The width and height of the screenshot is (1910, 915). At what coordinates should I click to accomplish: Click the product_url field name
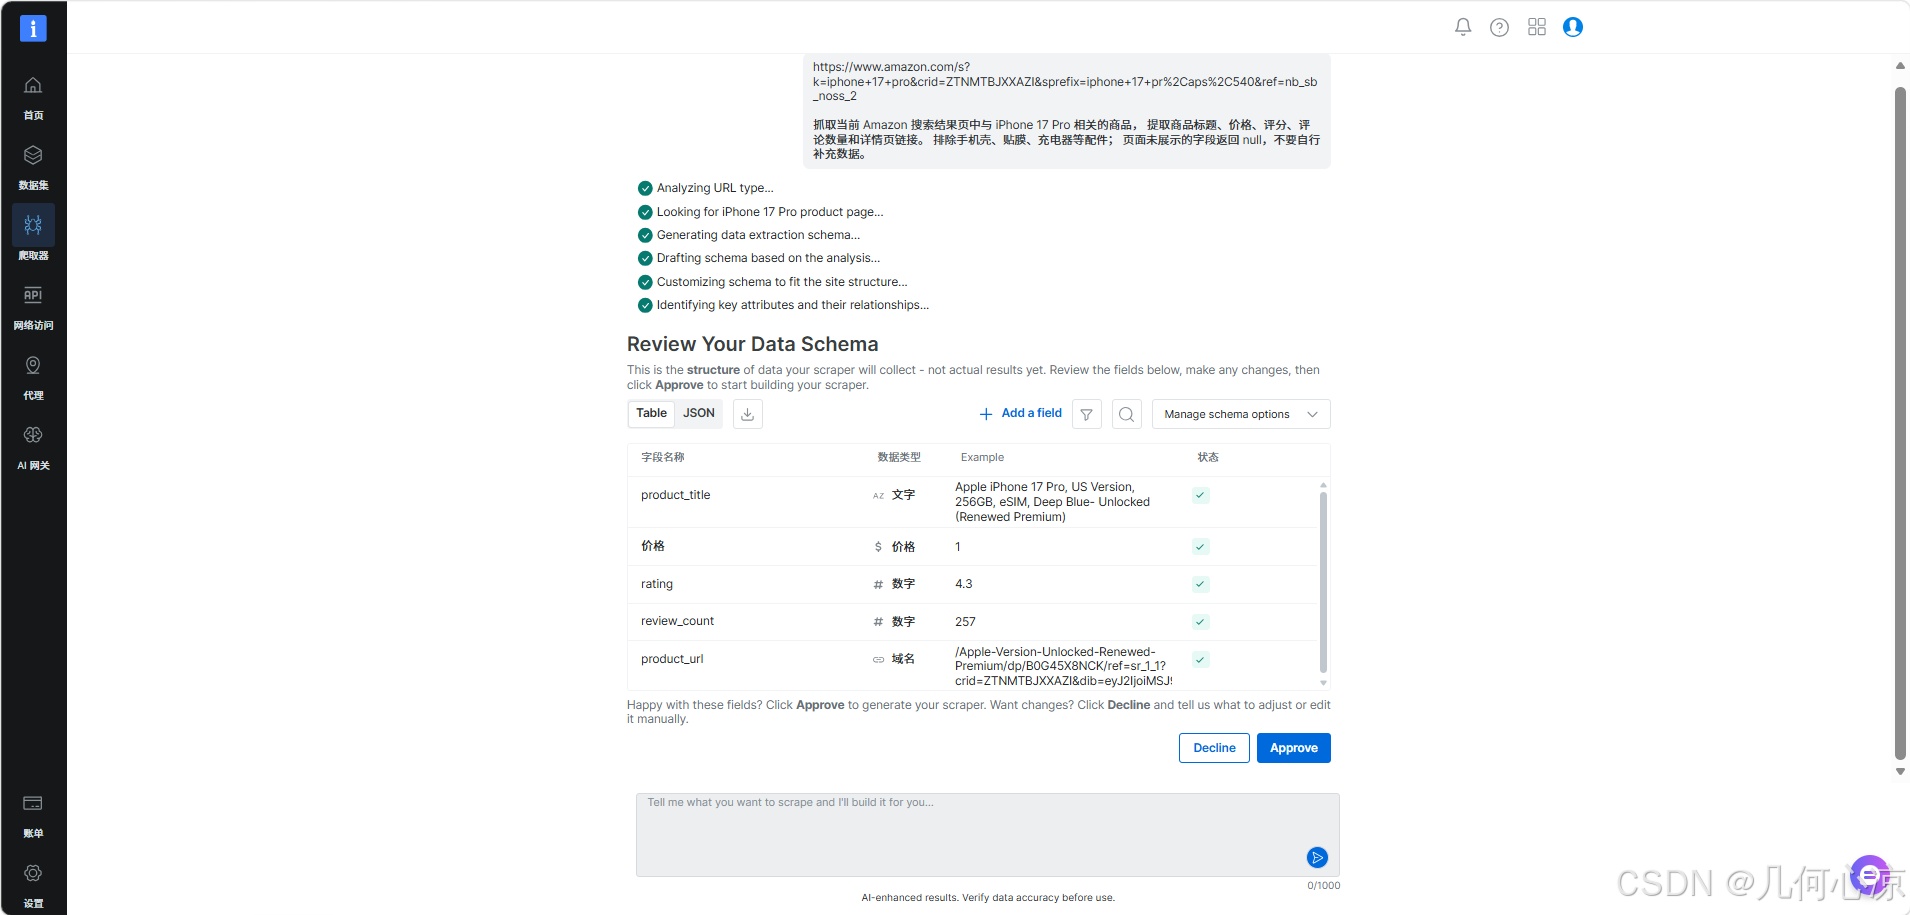coord(672,659)
